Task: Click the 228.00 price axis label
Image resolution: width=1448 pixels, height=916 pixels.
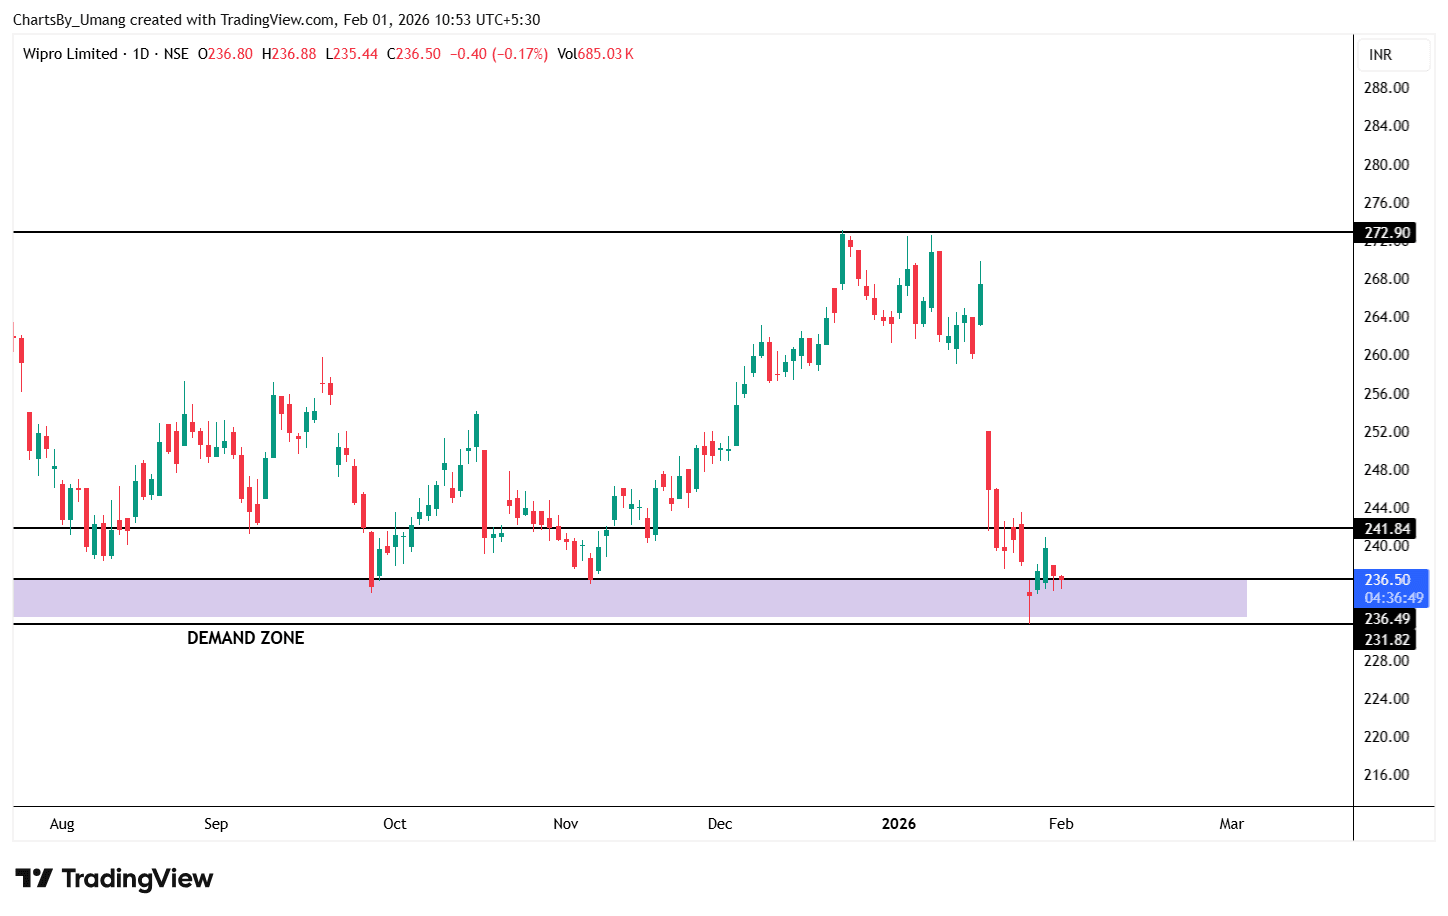Action: [1387, 661]
